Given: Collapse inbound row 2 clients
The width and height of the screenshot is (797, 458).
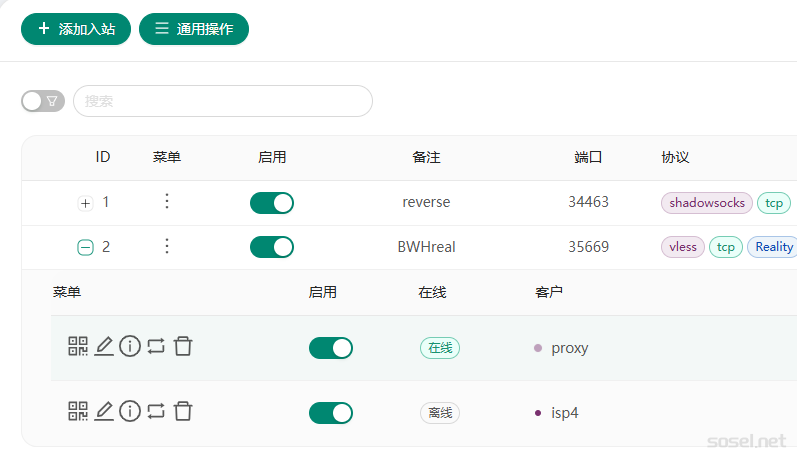Looking at the screenshot, I should (x=85, y=247).
